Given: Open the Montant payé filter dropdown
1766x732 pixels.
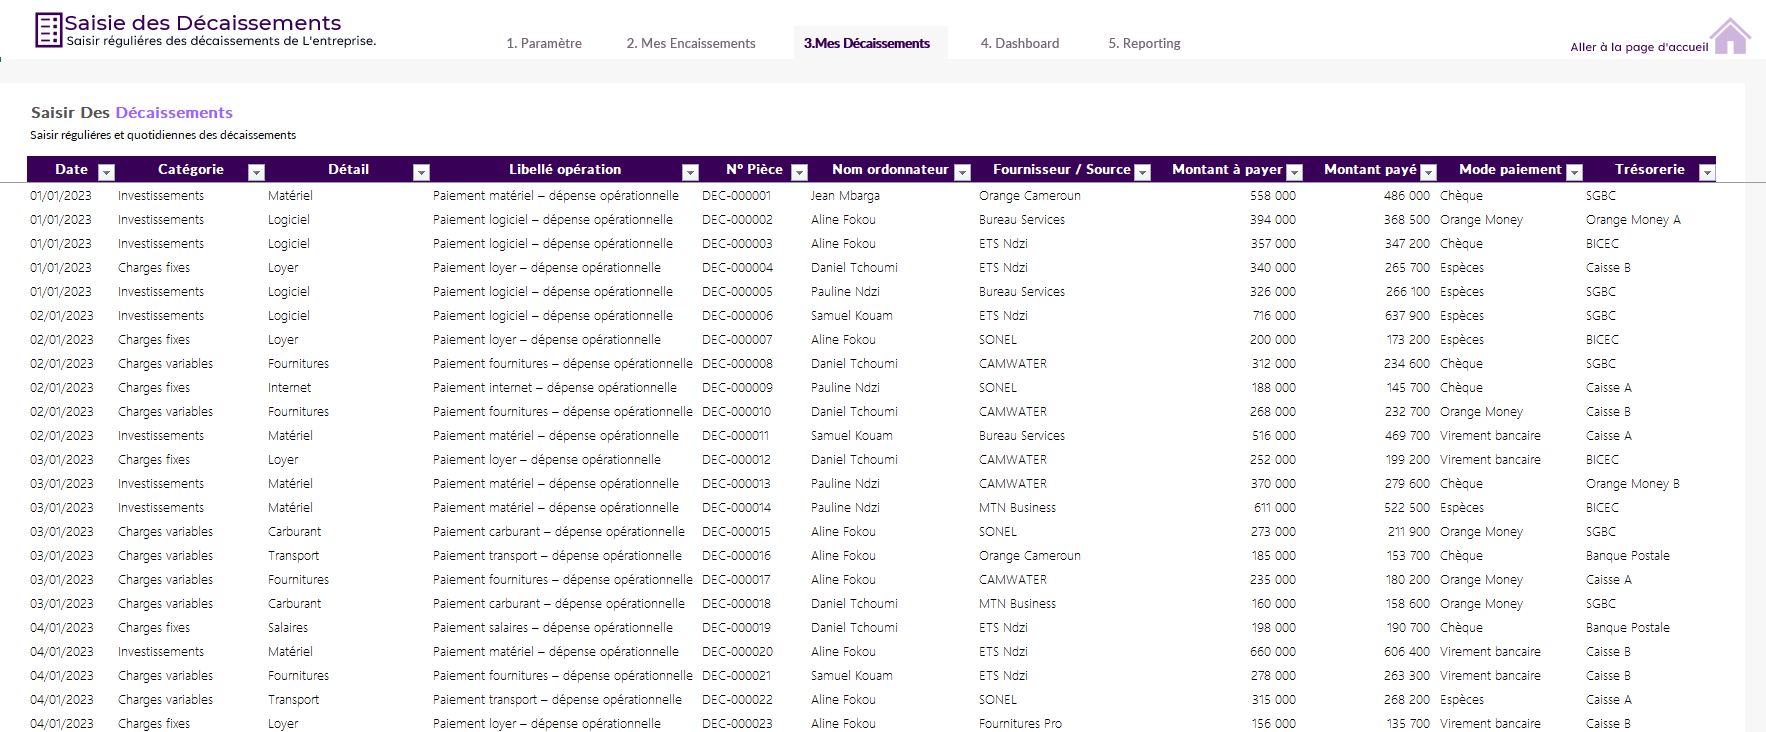Looking at the screenshot, I should tap(1429, 172).
